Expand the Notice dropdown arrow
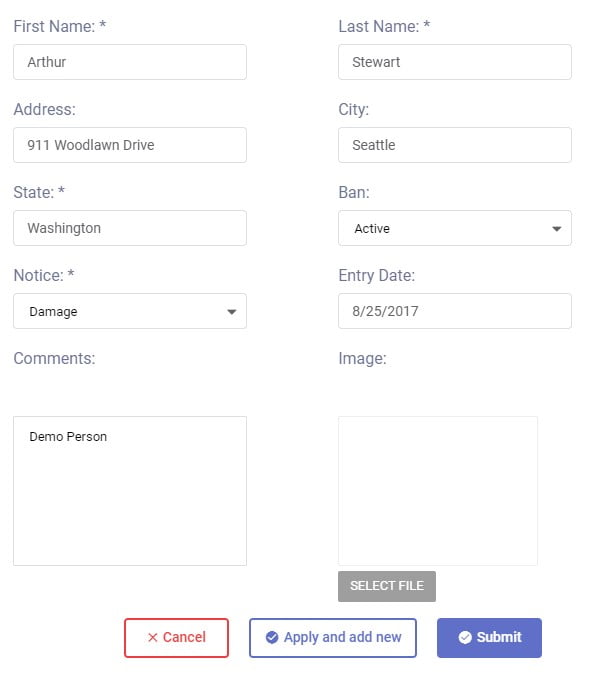This screenshot has height=678, width=590. pos(232,312)
